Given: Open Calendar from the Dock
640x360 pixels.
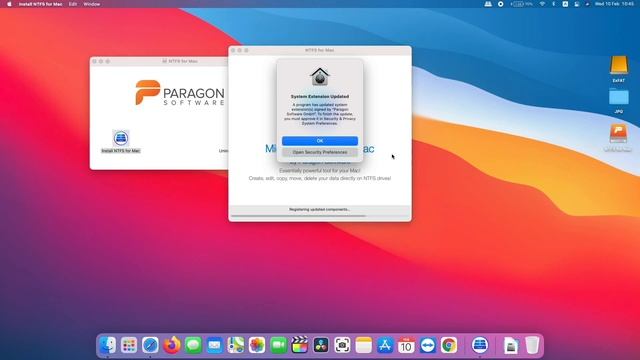Looking at the screenshot, I should [406, 345].
